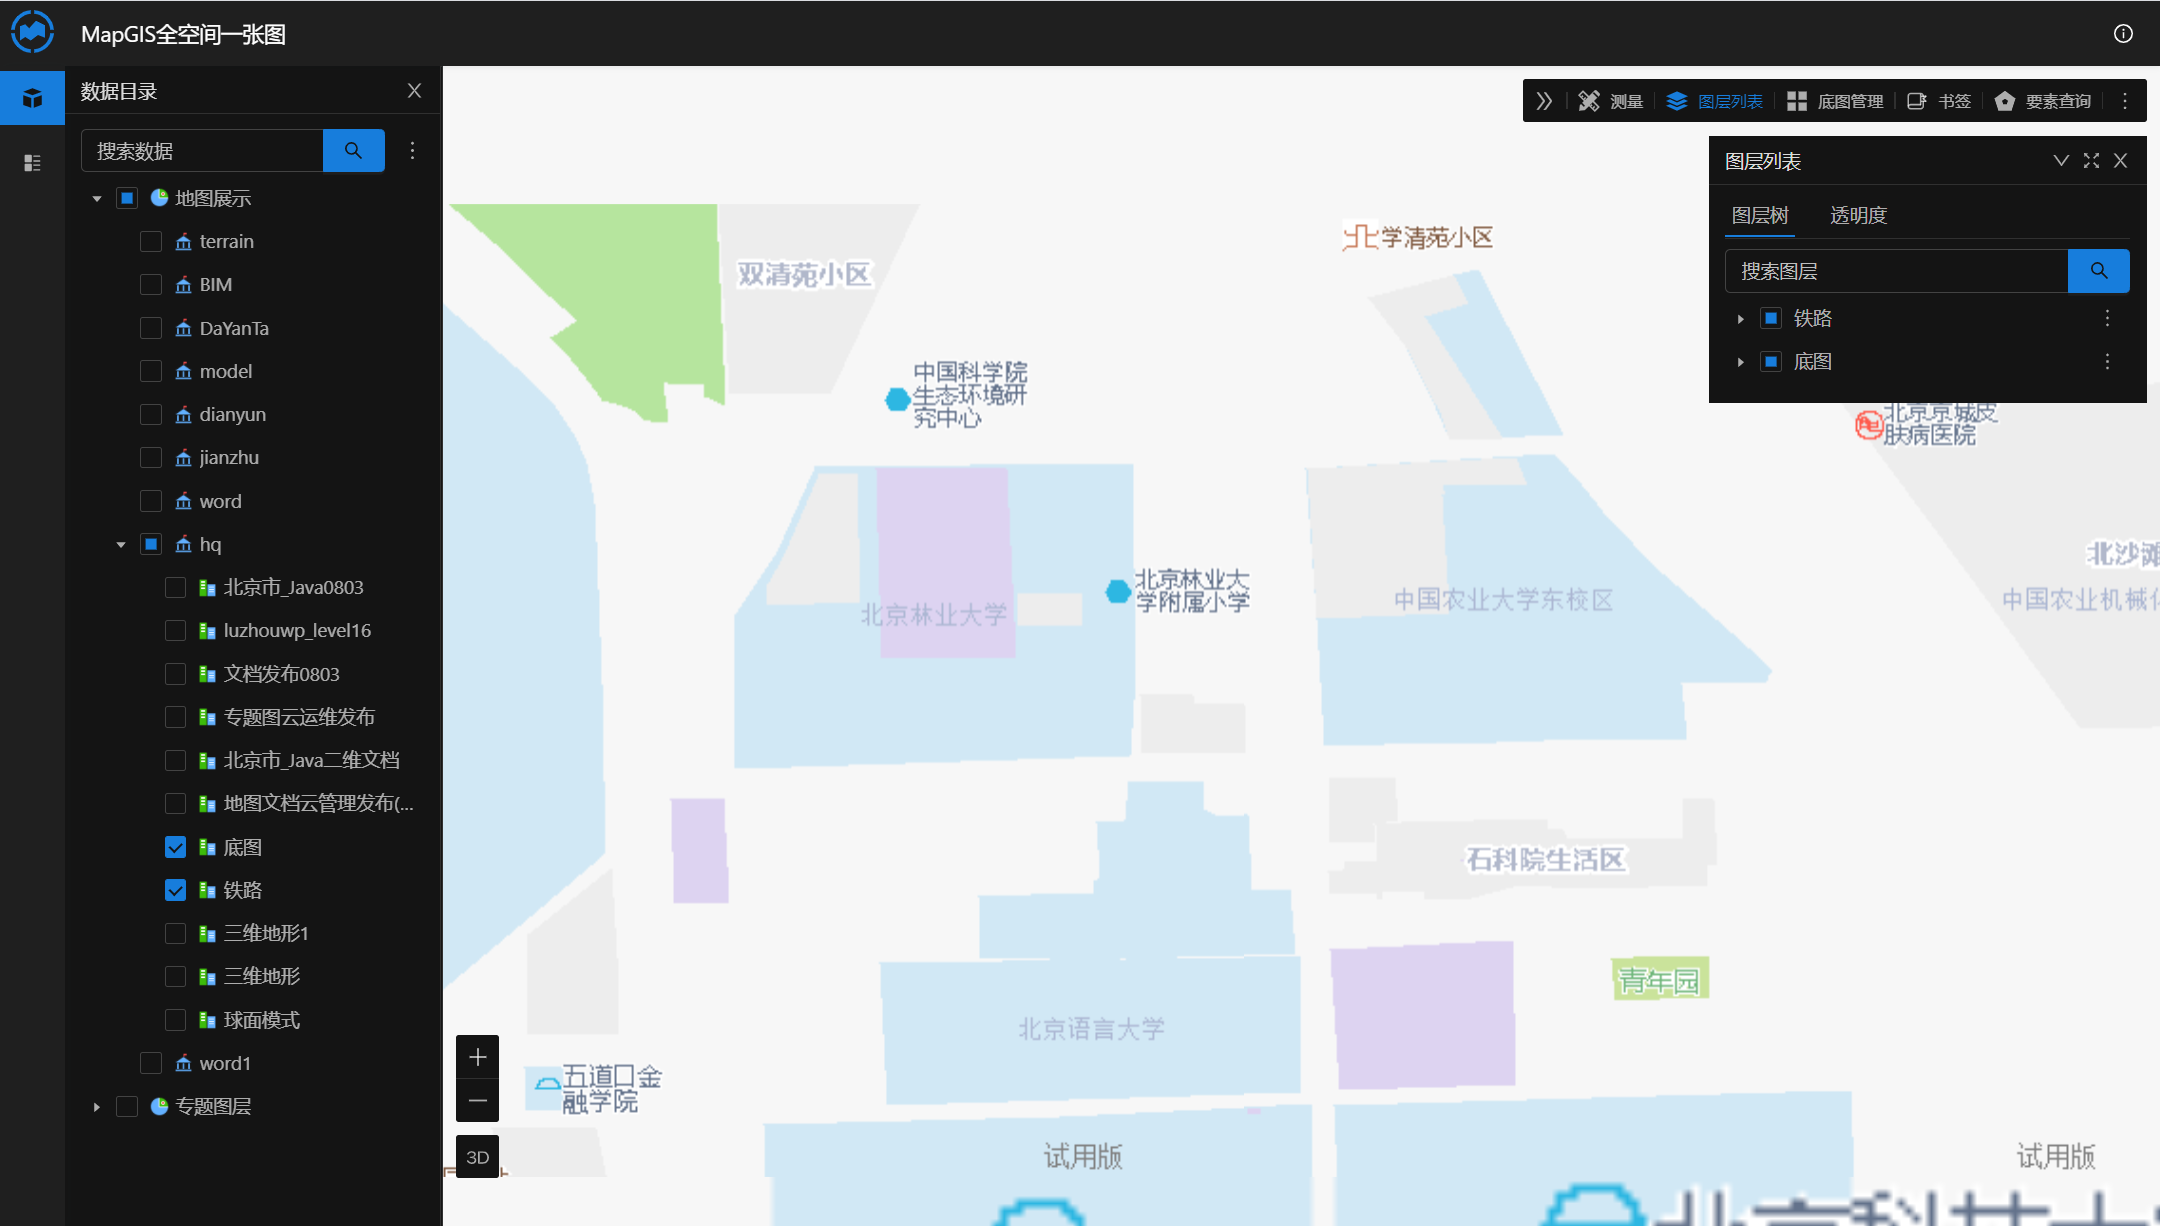
Task: Select 三维地形1 tree item
Action: (x=266, y=933)
